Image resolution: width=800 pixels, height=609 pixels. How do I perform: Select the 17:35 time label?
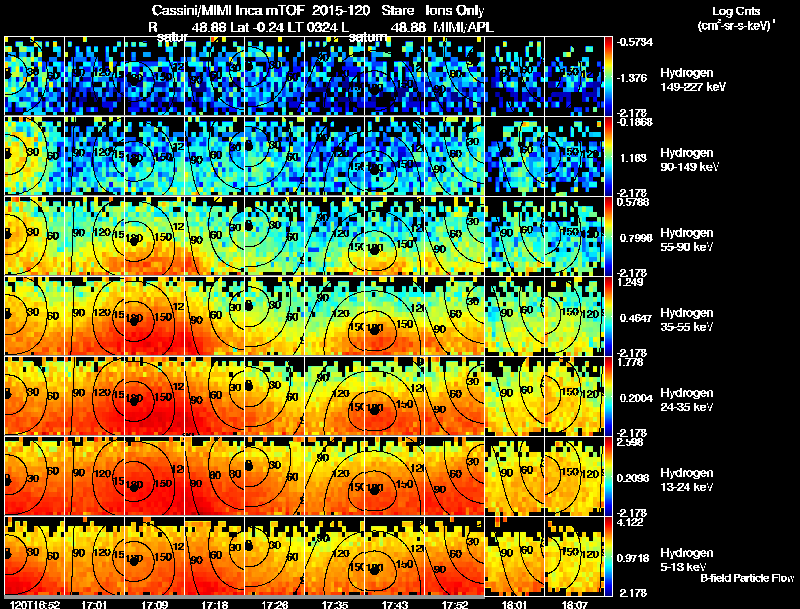pos(335,604)
